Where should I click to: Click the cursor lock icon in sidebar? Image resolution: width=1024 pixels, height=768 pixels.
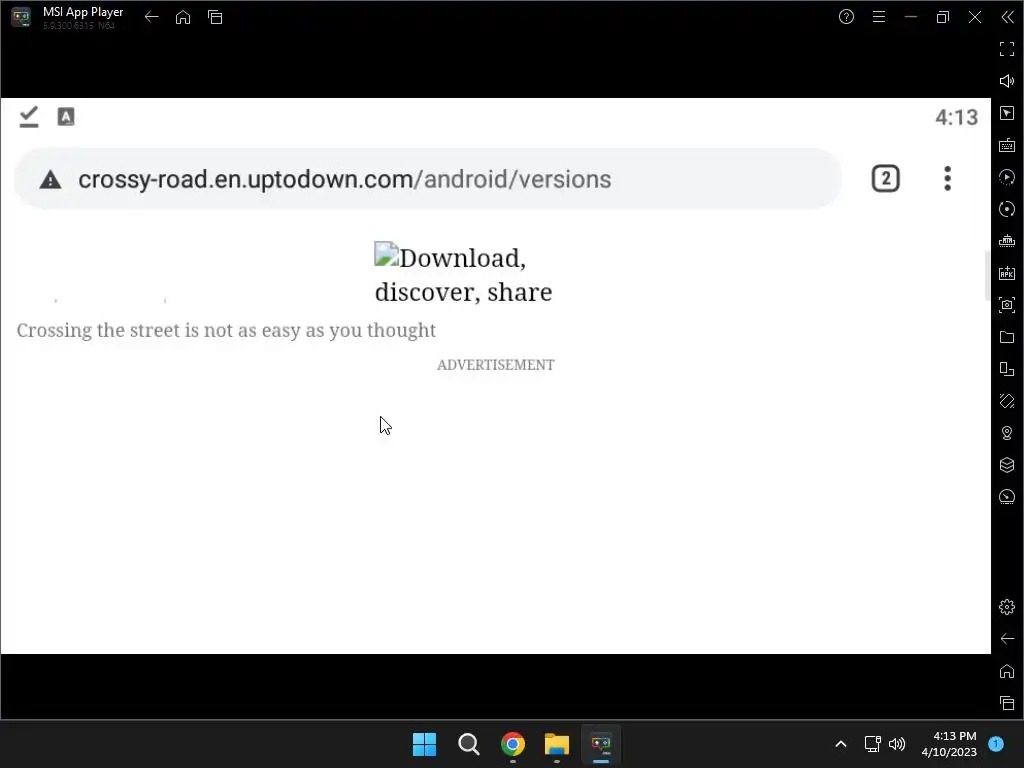[x=1007, y=113]
